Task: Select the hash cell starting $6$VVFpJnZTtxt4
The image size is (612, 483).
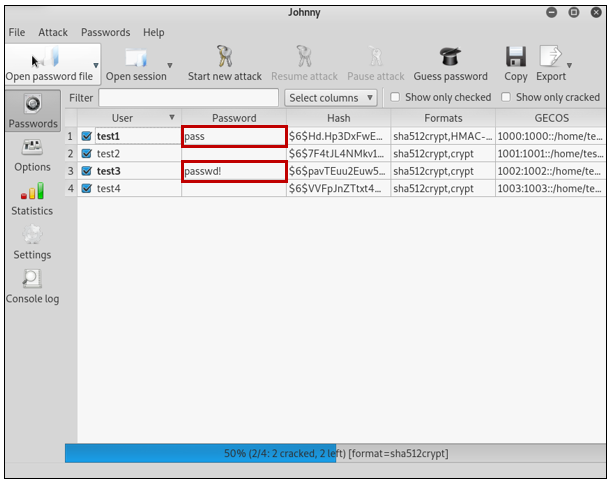Action: tap(338, 188)
